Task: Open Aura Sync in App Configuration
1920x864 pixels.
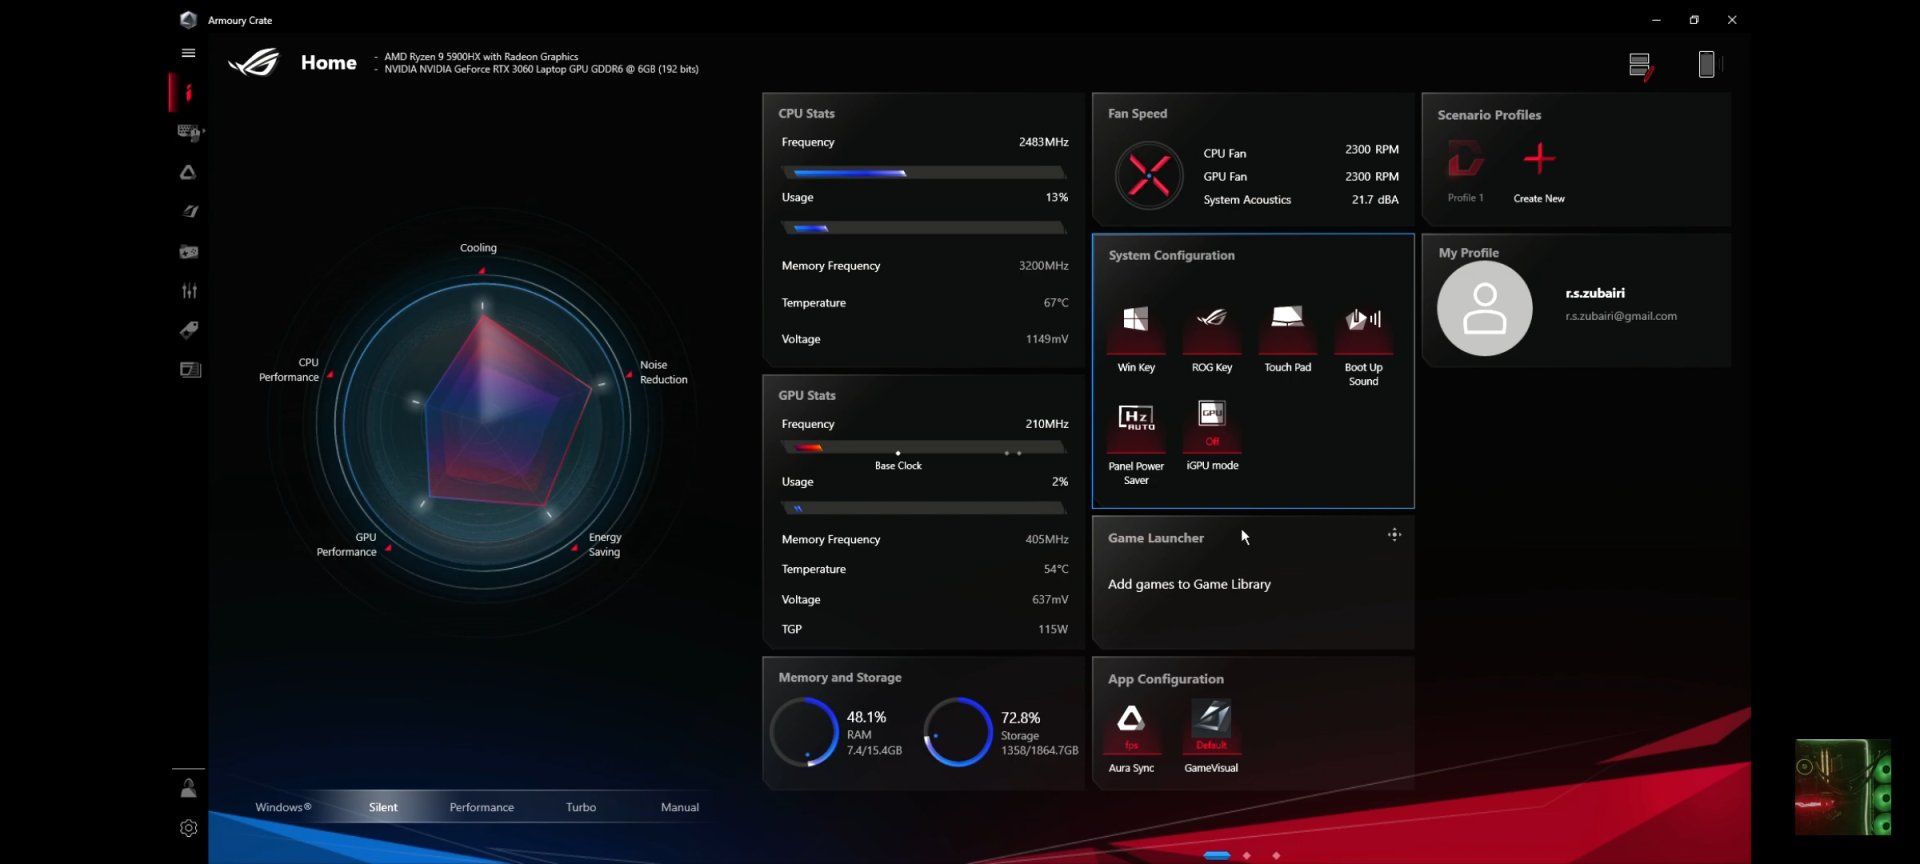Action: pos(1131,727)
